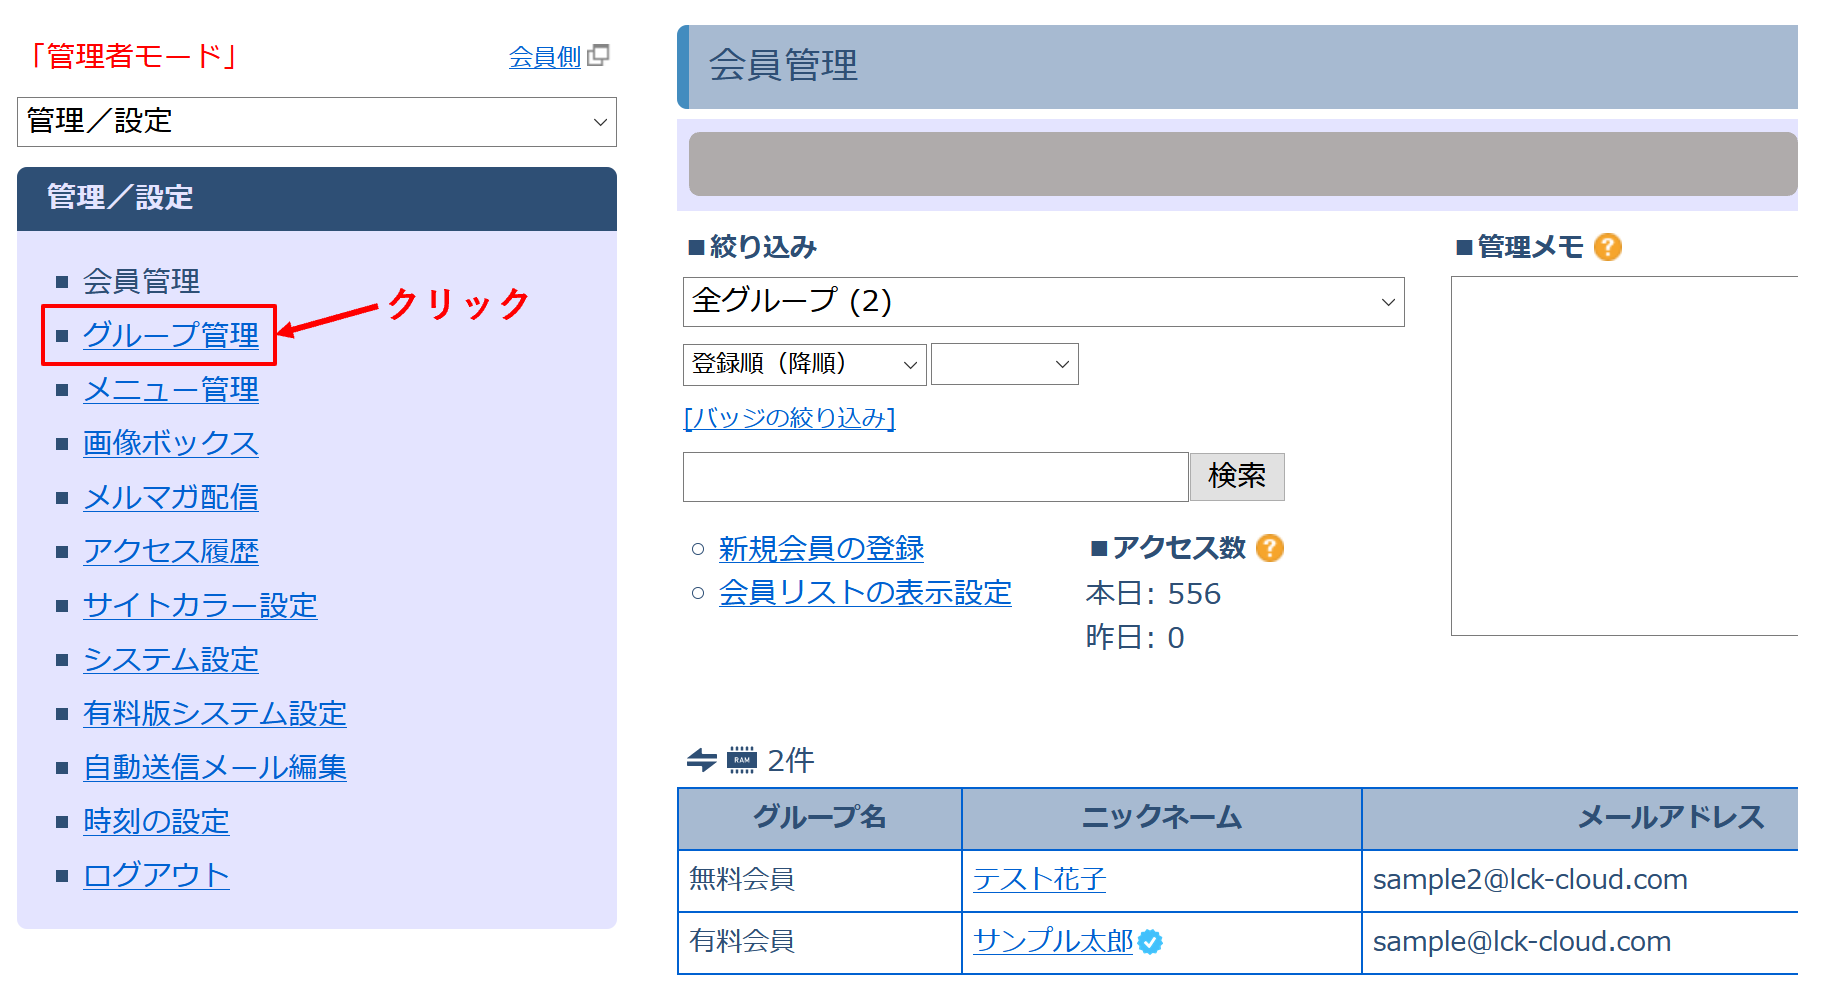Open システム設定 in the sidebar
Viewport: 1823px width, 1000px height.
click(x=171, y=659)
